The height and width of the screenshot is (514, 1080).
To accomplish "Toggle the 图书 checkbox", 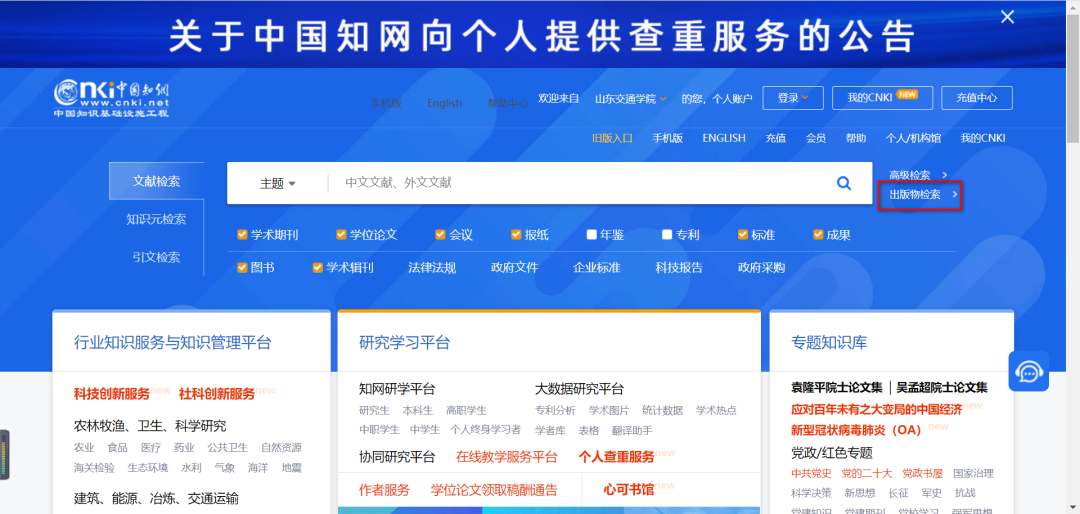I will tap(242, 267).
